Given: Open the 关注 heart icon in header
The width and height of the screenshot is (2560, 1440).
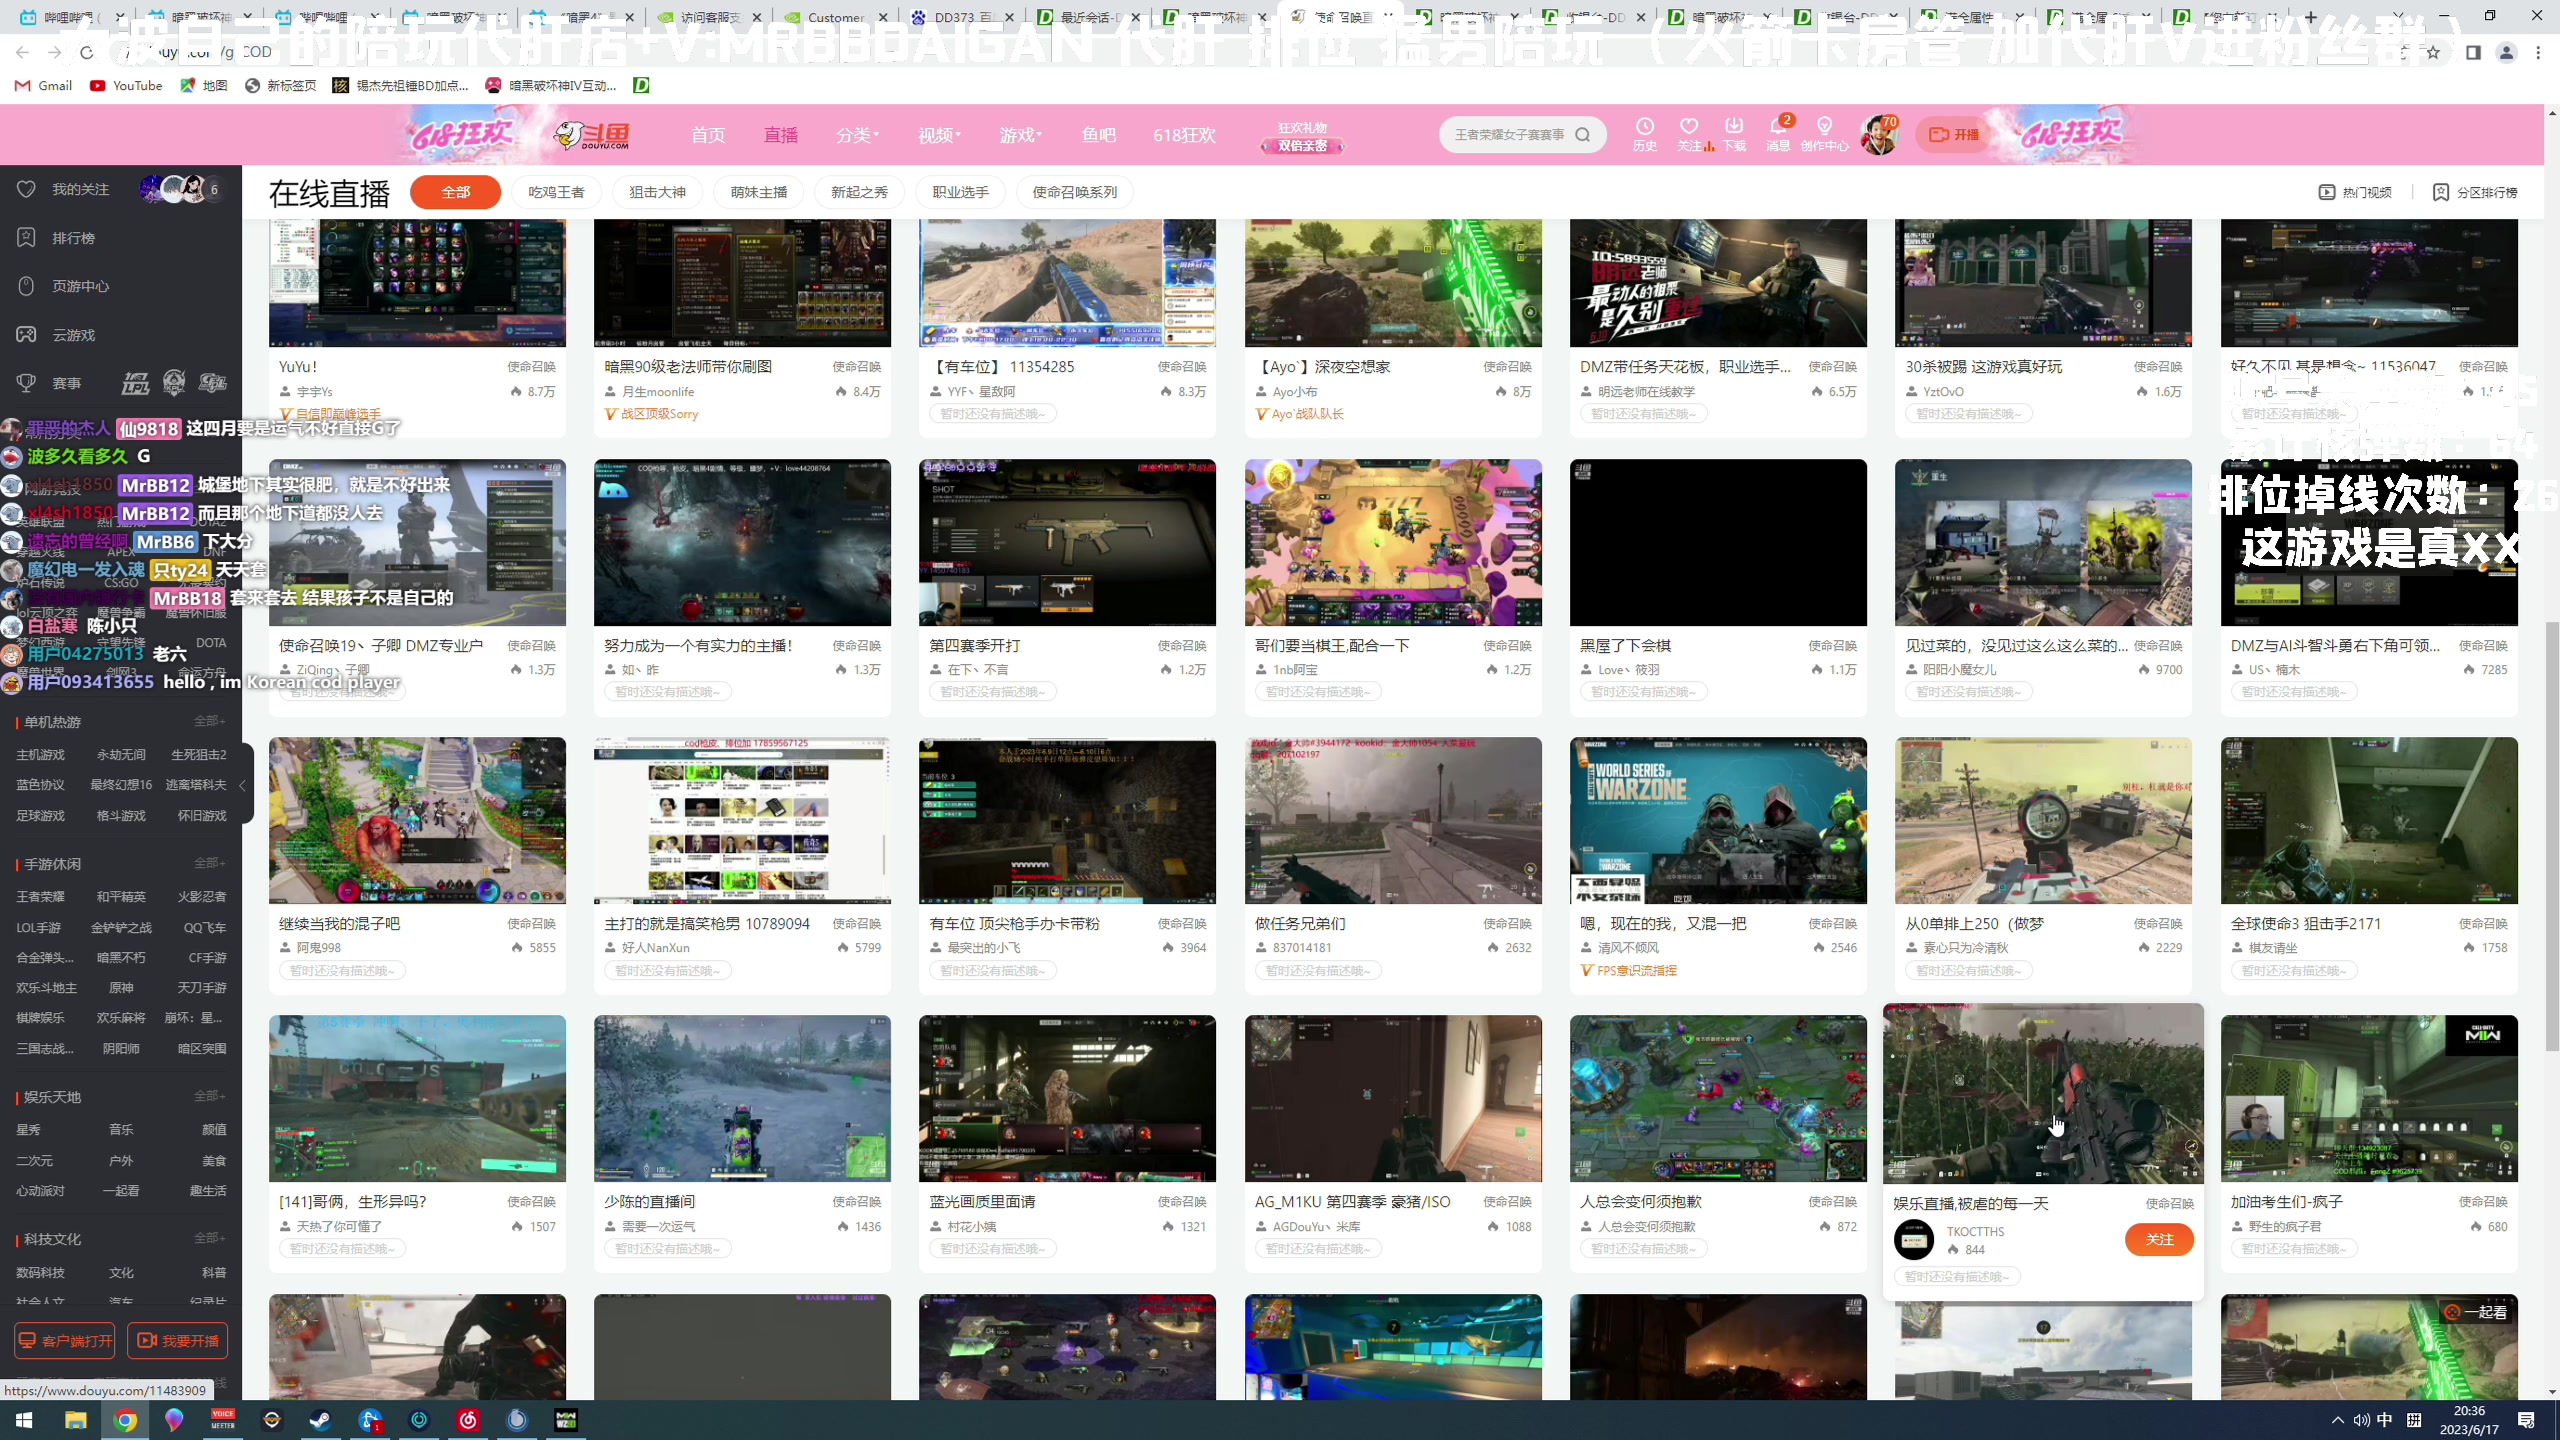Looking at the screenshot, I should click(x=1689, y=134).
